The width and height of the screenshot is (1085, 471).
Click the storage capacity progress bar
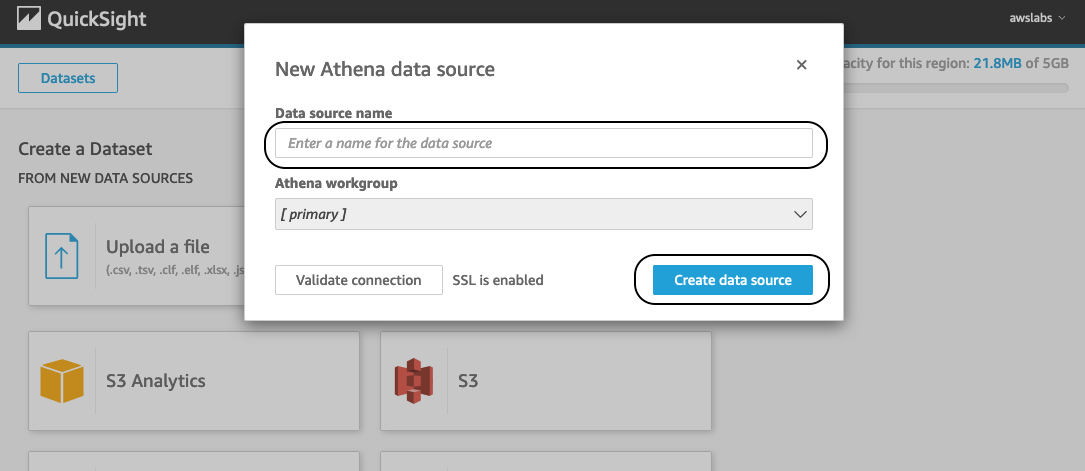click(x=956, y=88)
